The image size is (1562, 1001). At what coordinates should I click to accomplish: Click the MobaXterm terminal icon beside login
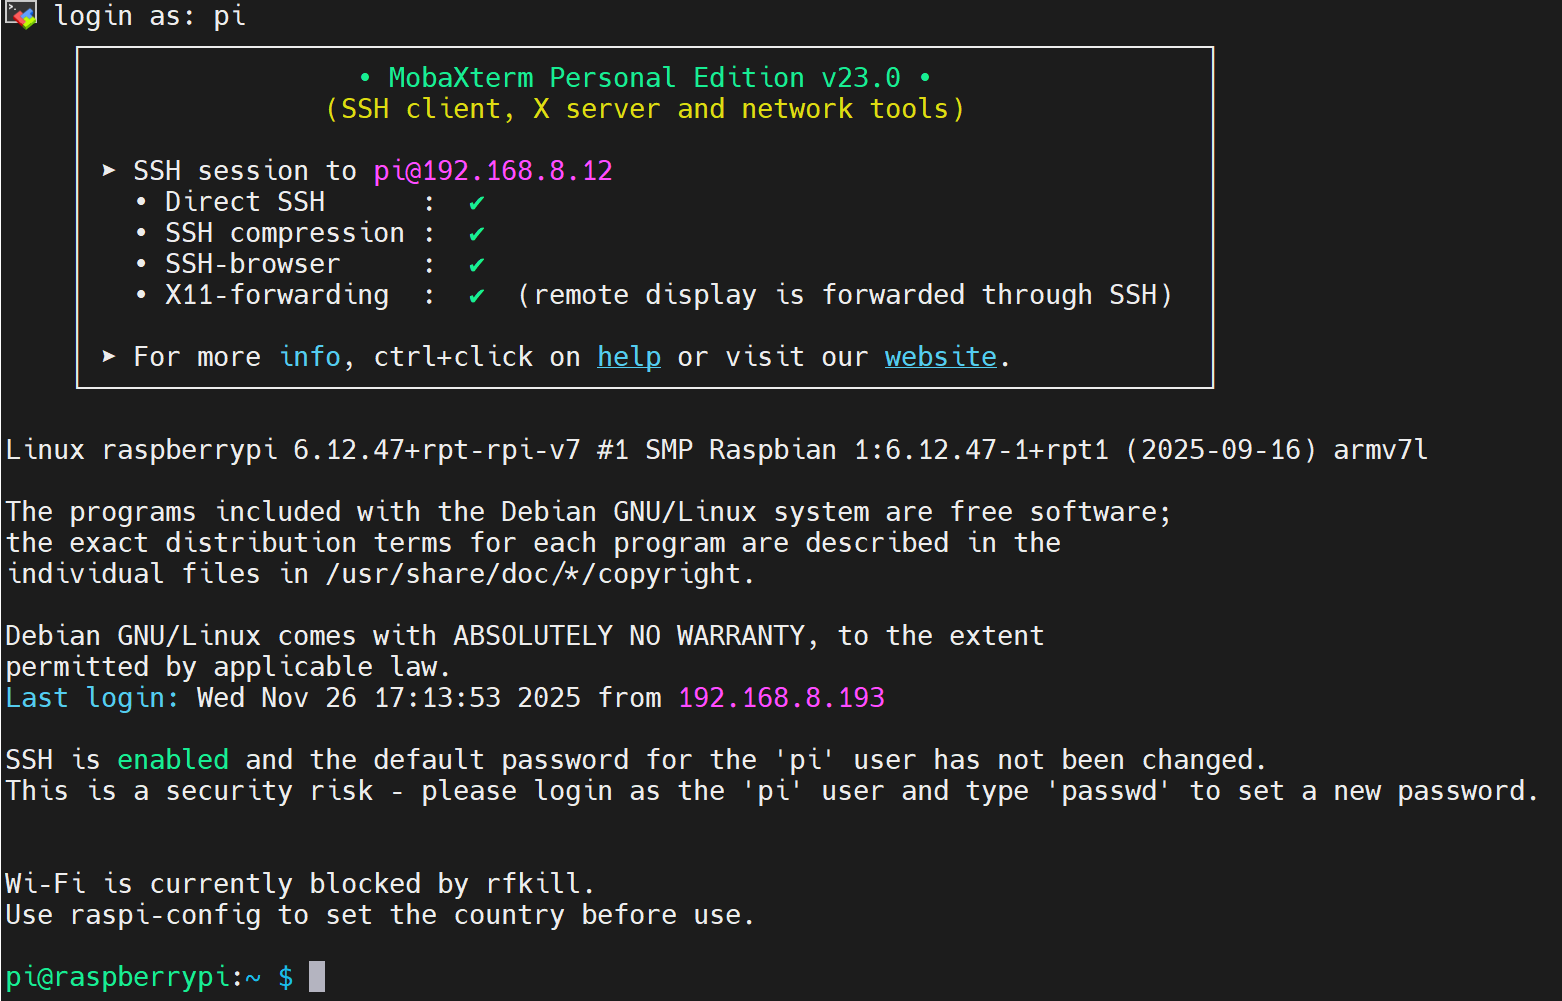(x=21, y=15)
